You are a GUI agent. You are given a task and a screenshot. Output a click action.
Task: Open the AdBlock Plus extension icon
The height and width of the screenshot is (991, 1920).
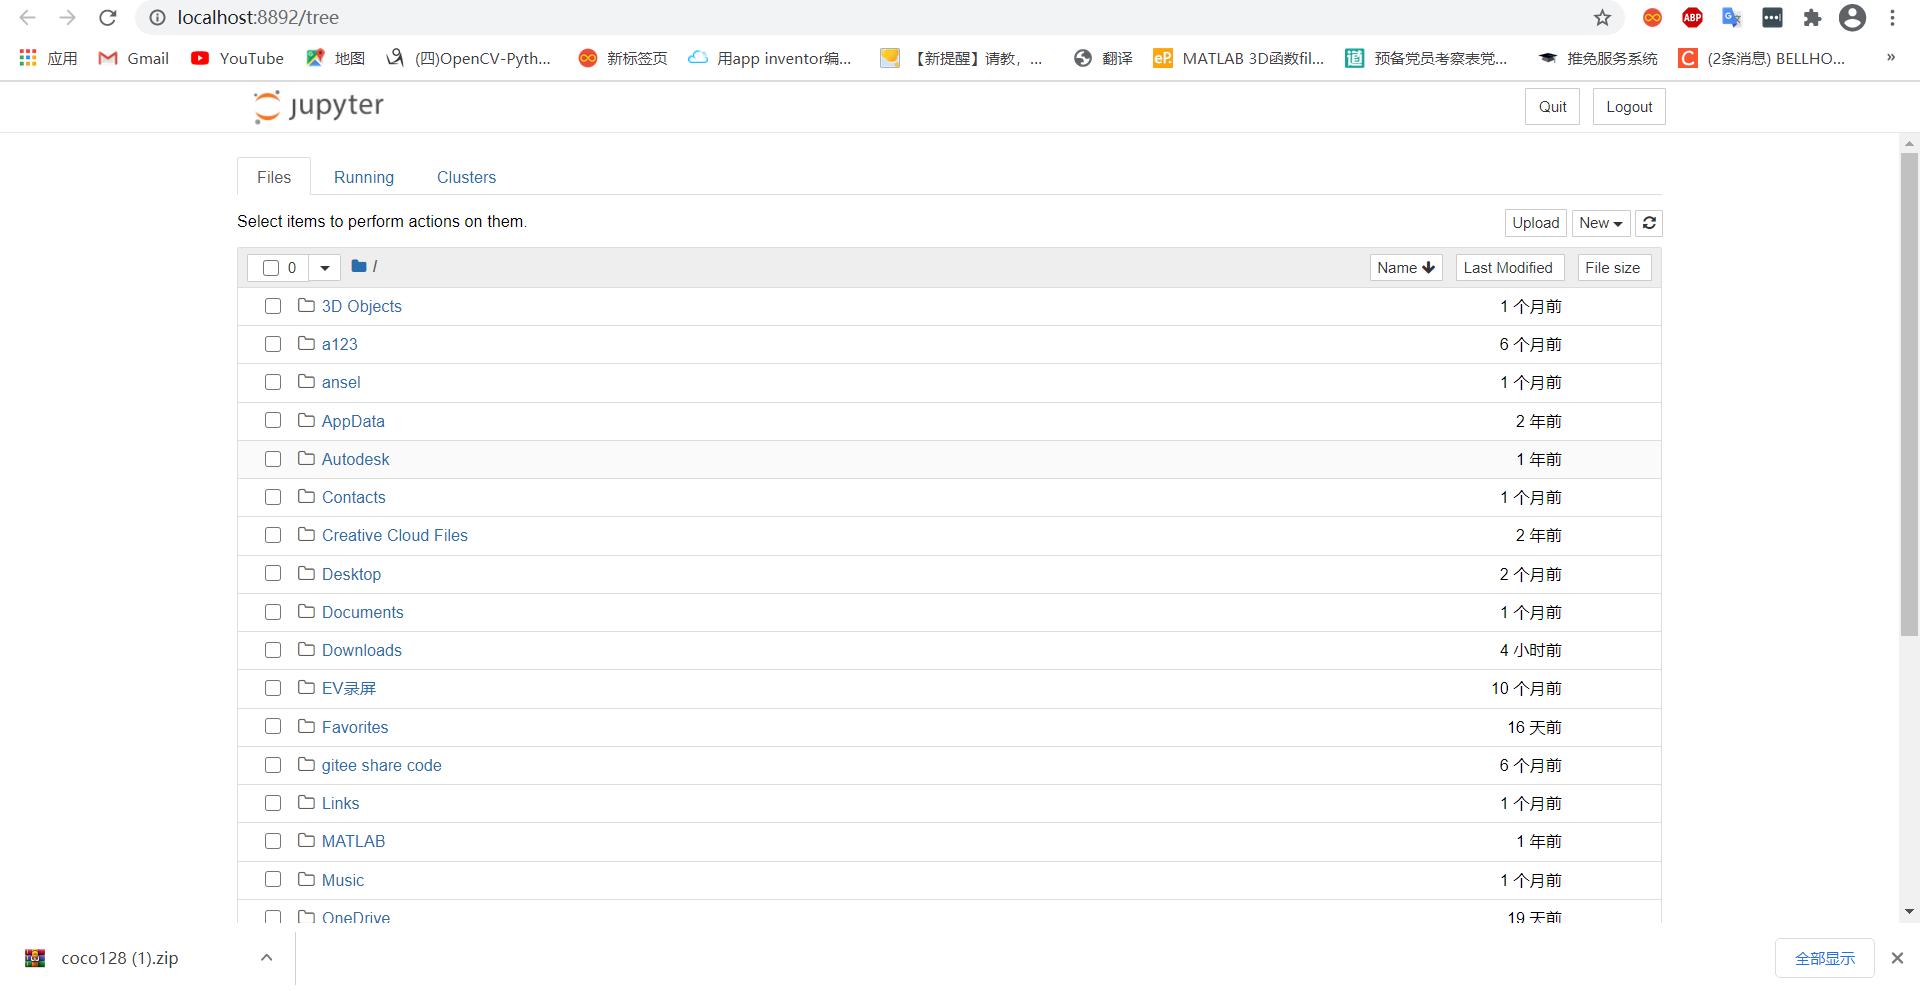[x=1692, y=18]
